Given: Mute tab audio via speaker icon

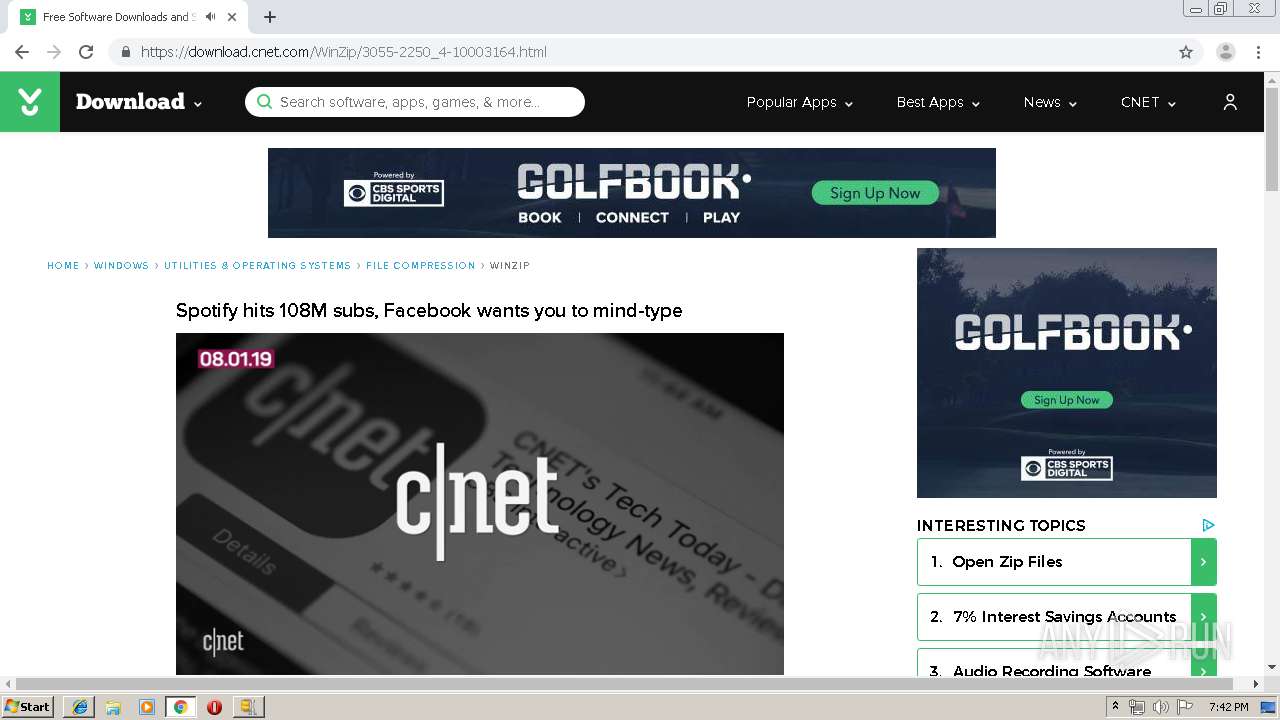Looking at the screenshot, I should (211, 17).
